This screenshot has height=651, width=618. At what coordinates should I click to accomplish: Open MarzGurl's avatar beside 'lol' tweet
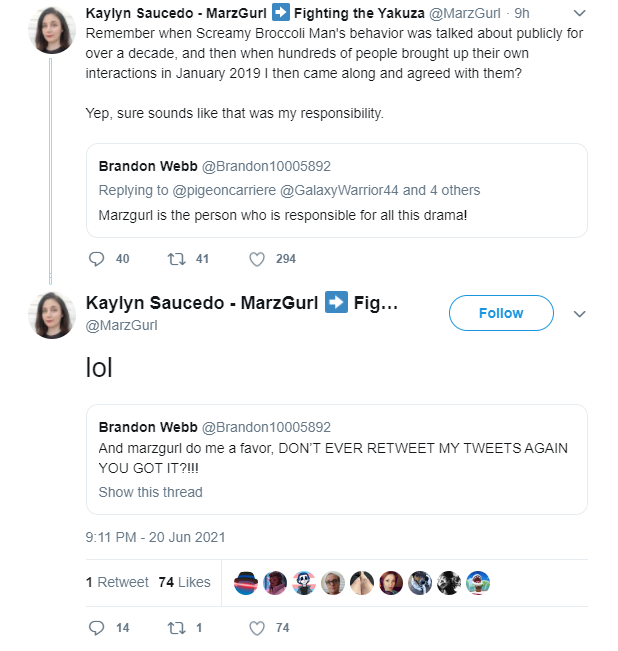click(x=52, y=315)
